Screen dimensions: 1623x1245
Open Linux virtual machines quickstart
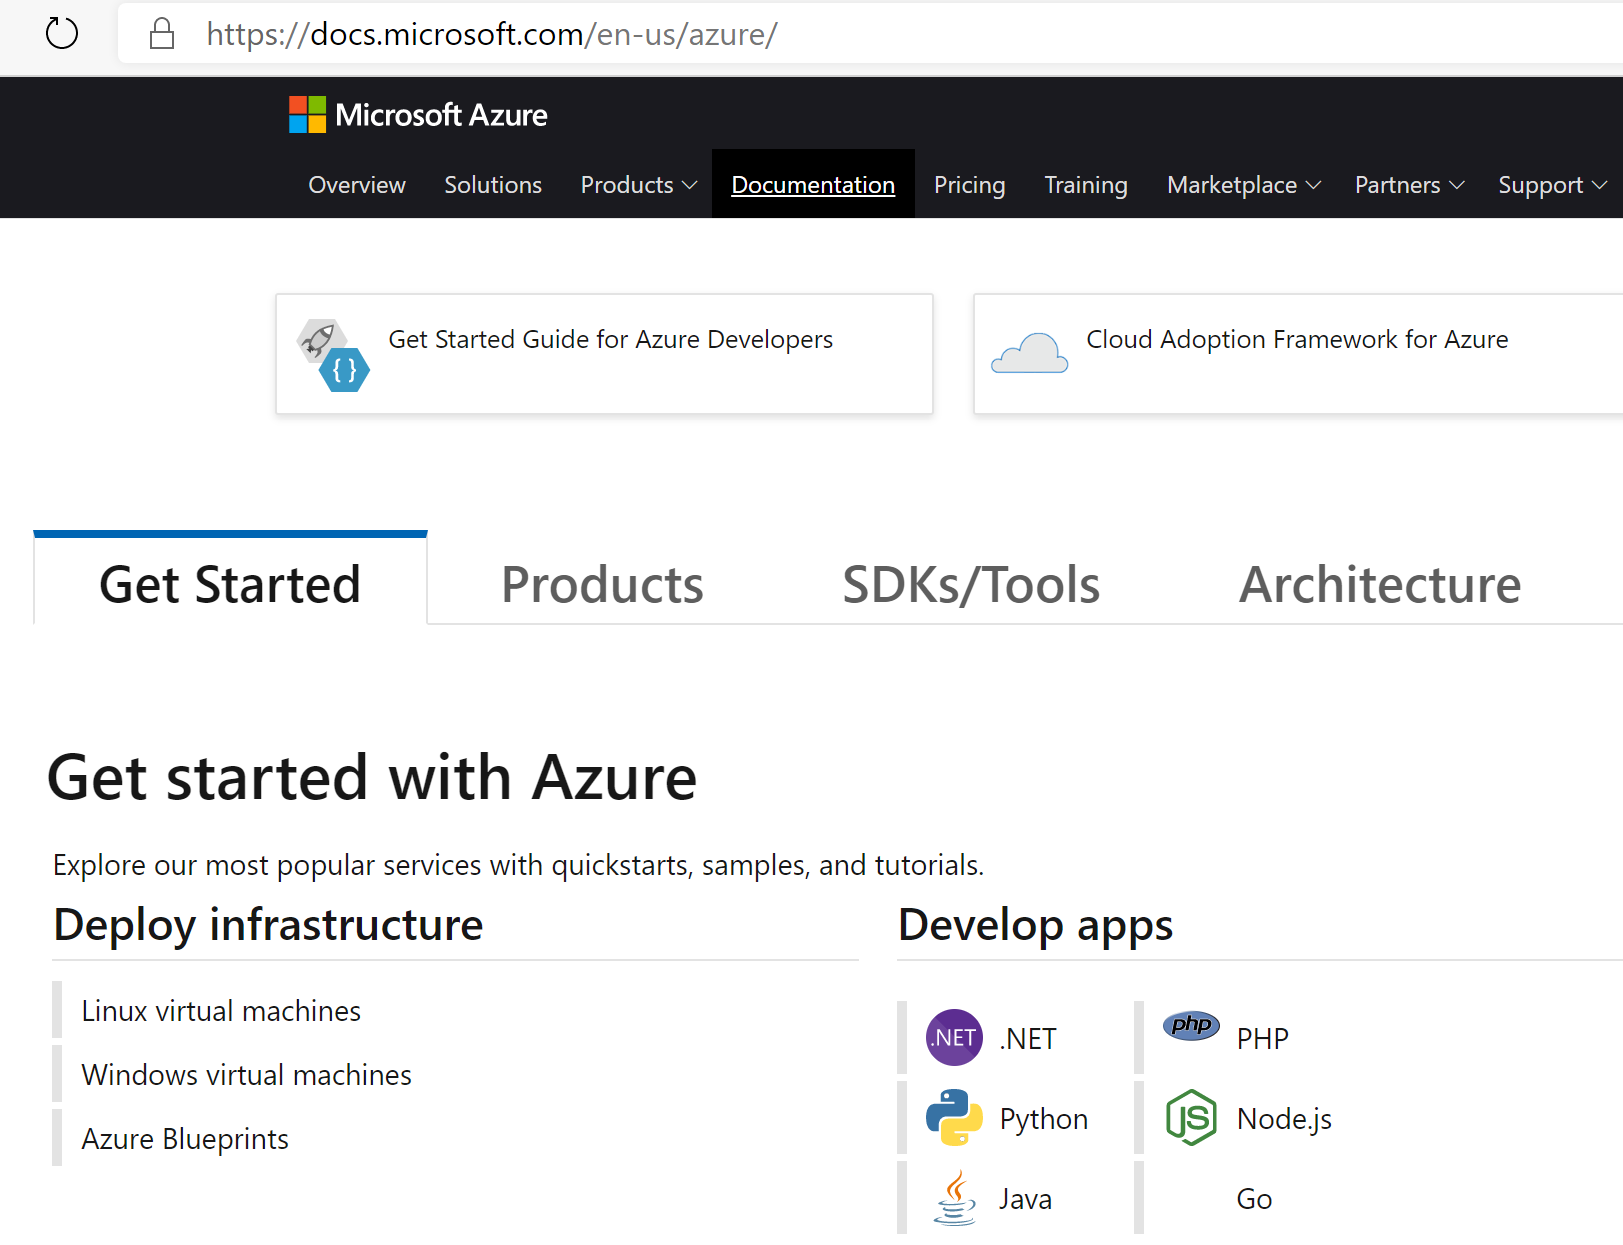click(221, 1010)
